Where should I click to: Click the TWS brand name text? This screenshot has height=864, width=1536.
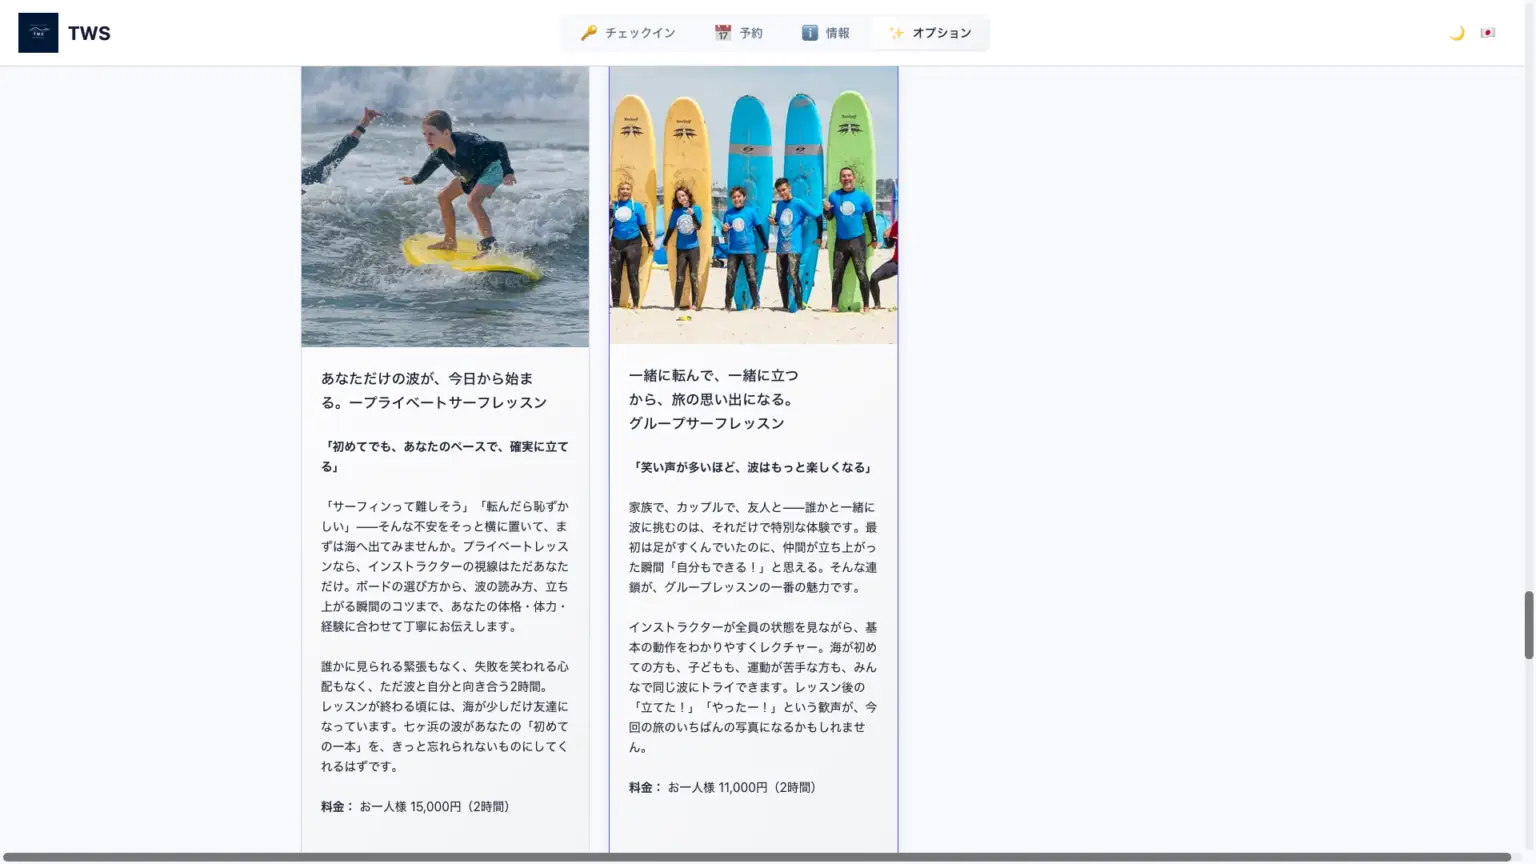(89, 33)
